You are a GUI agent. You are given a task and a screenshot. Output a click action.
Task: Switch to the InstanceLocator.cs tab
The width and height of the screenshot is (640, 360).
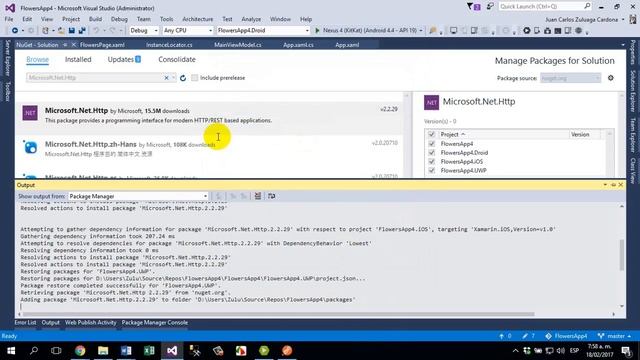click(169, 45)
